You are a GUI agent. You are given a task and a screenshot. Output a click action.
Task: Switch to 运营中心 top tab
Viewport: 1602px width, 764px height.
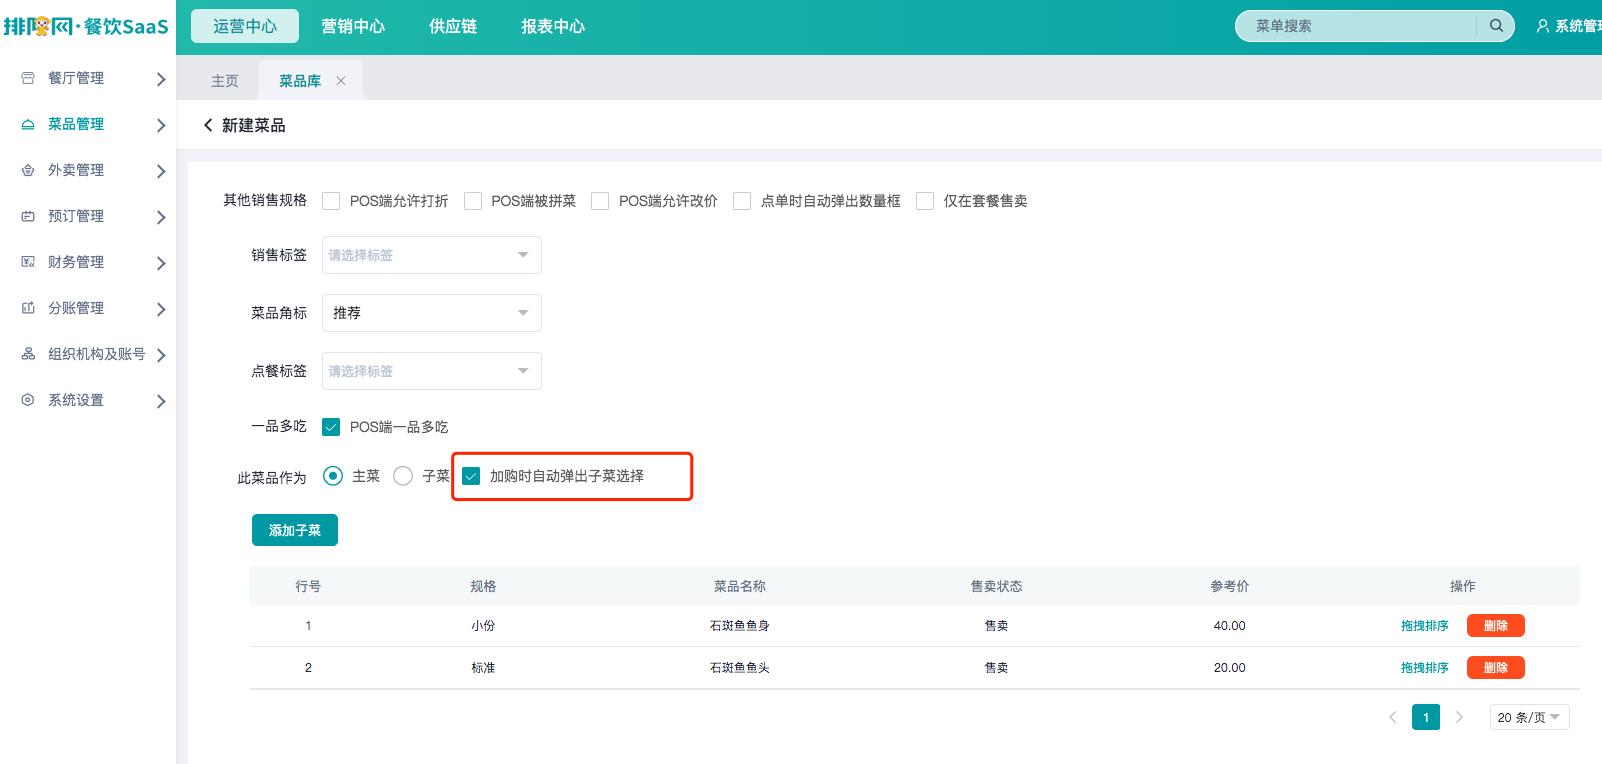click(245, 26)
